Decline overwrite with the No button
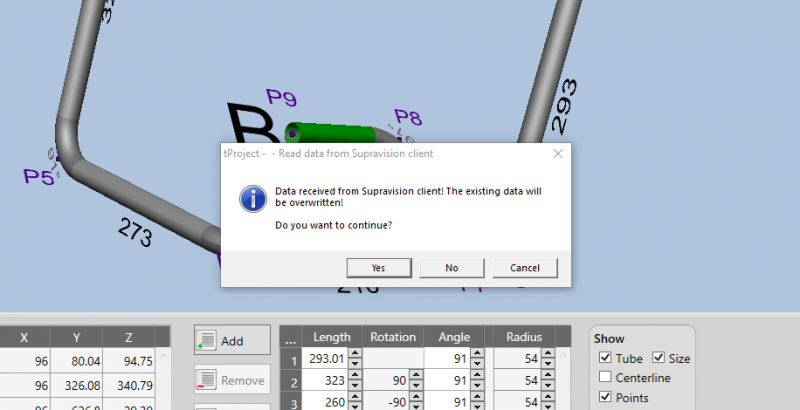This screenshot has height=410, width=800. click(x=452, y=268)
